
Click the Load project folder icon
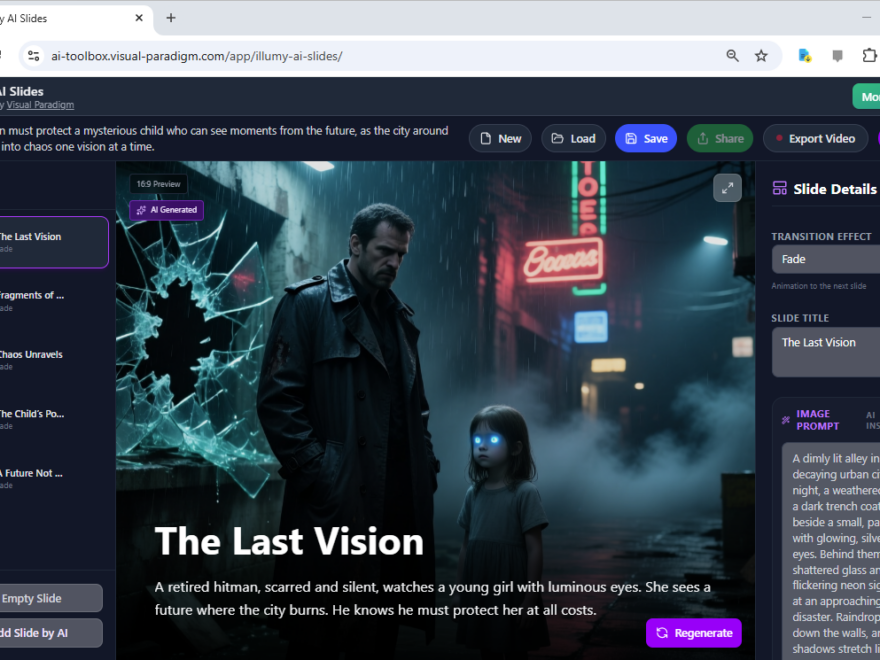click(556, 138)
